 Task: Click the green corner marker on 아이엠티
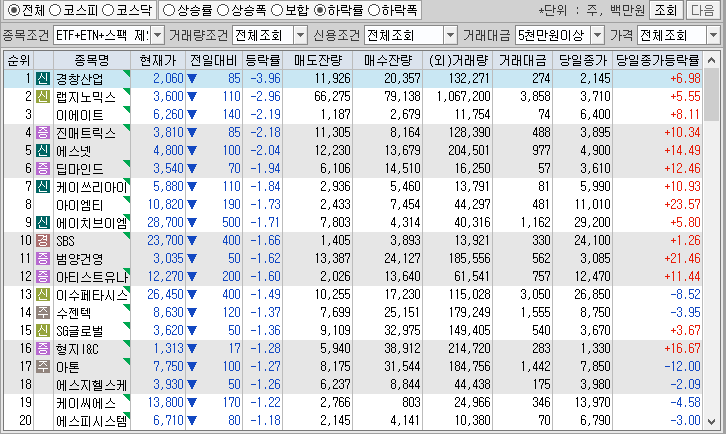coord(127,199)
